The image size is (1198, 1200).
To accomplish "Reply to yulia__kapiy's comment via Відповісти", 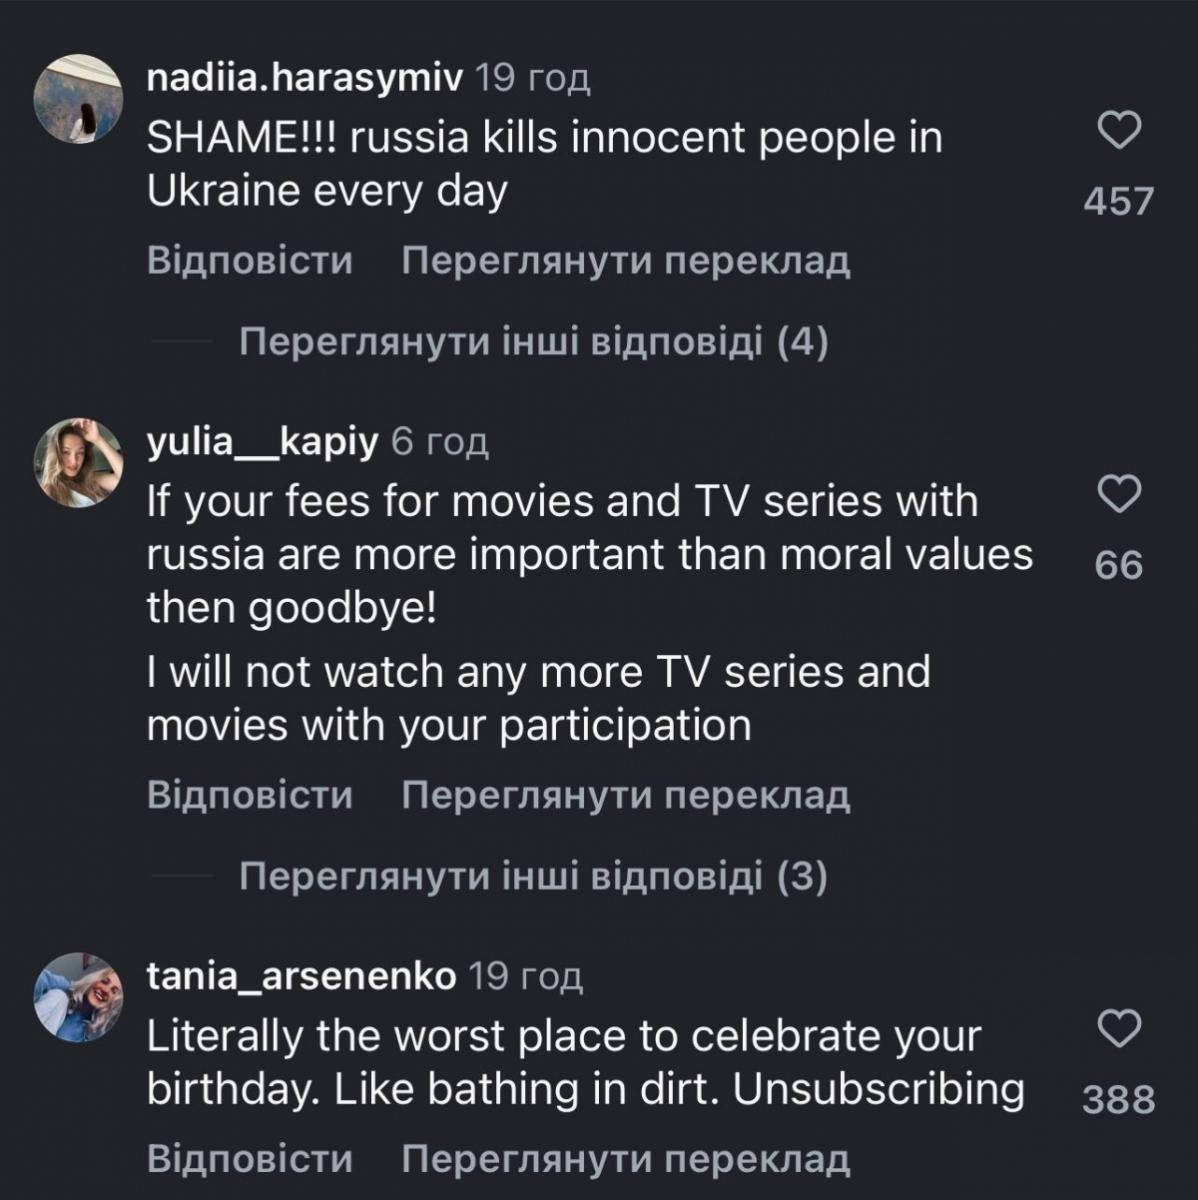I will pos(250,796).
